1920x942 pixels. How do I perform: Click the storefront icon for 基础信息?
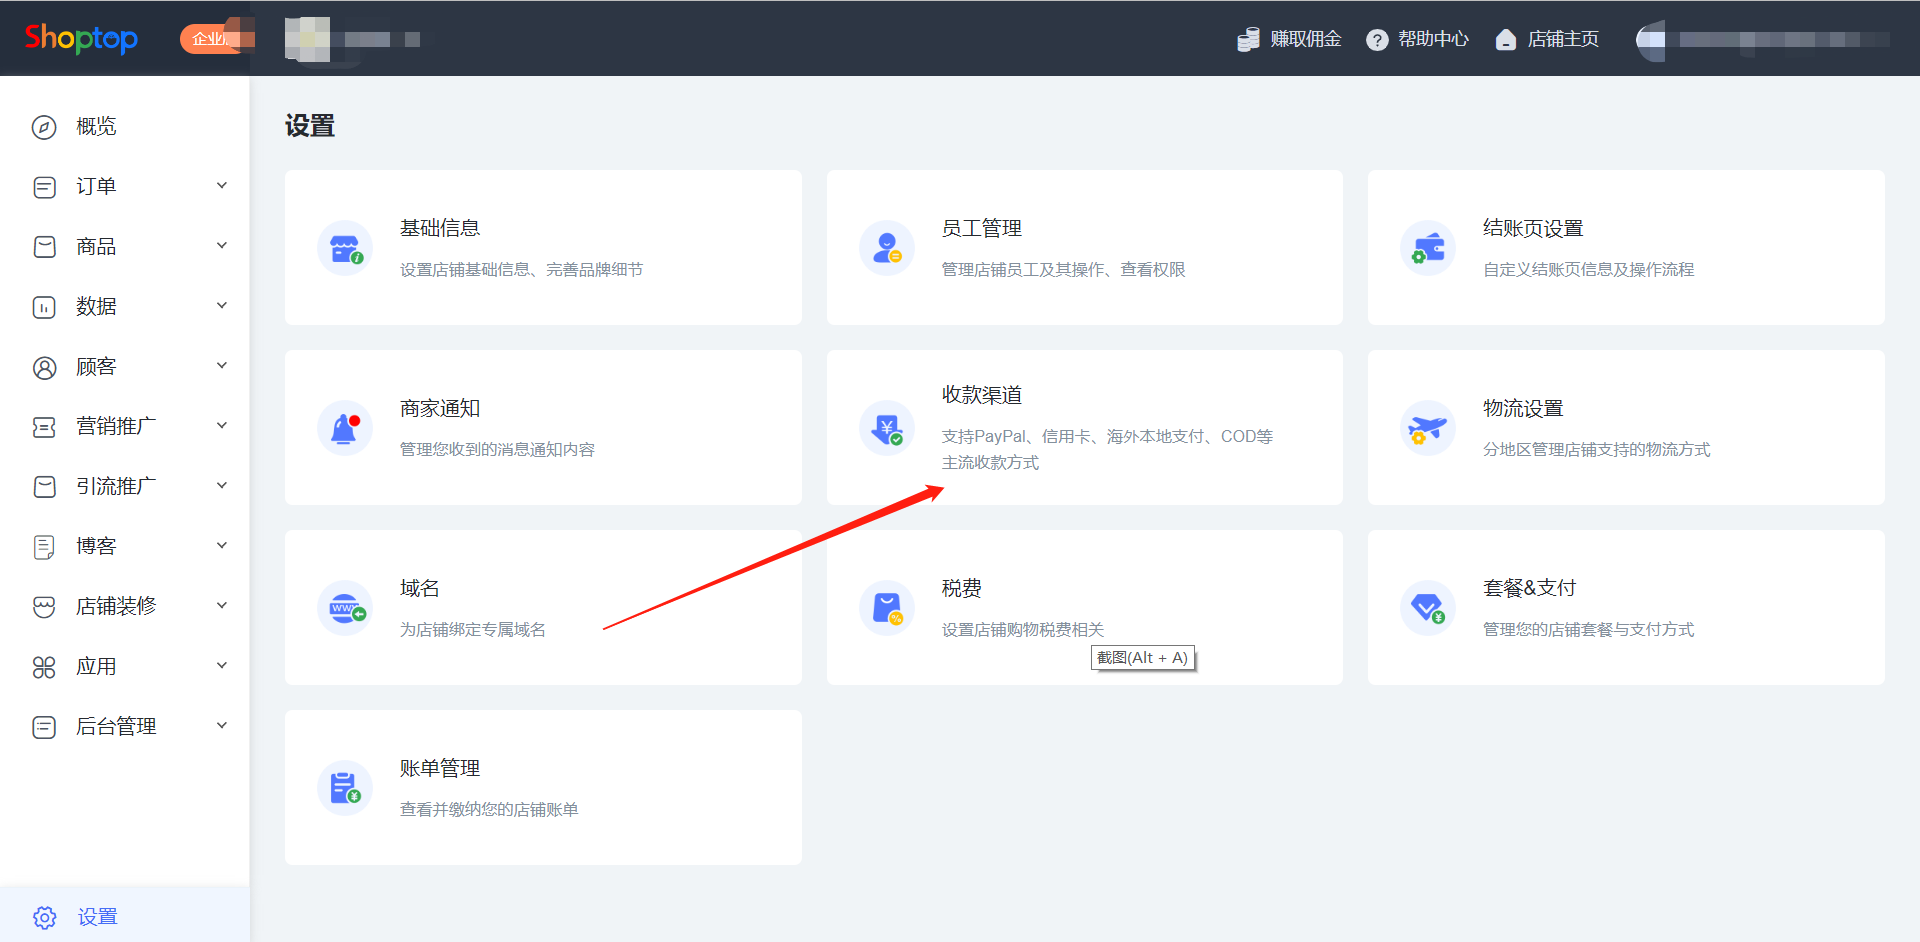coord(345,248)
